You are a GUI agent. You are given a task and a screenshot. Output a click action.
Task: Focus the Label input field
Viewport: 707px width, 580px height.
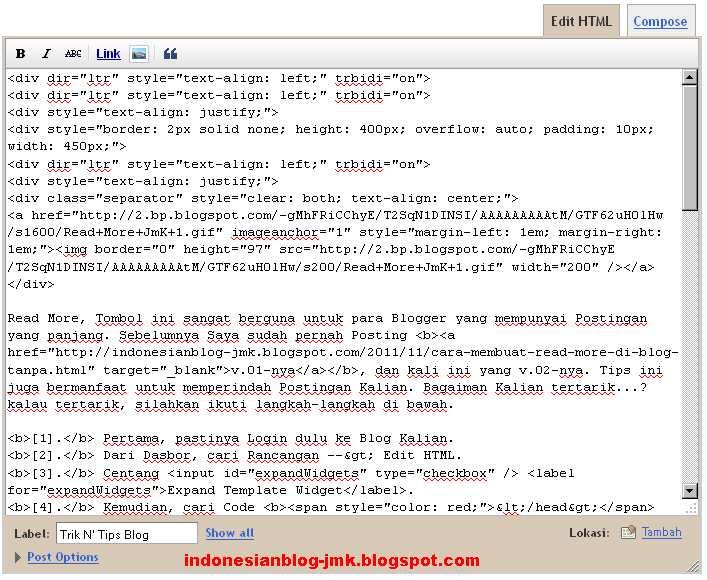[x=127, y=534]
